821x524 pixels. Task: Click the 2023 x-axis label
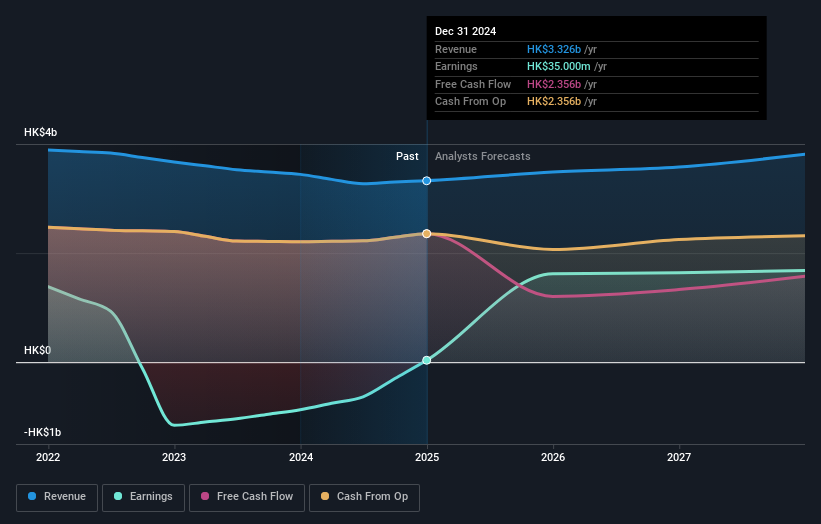pyautogui.click(x=174, y=458)
